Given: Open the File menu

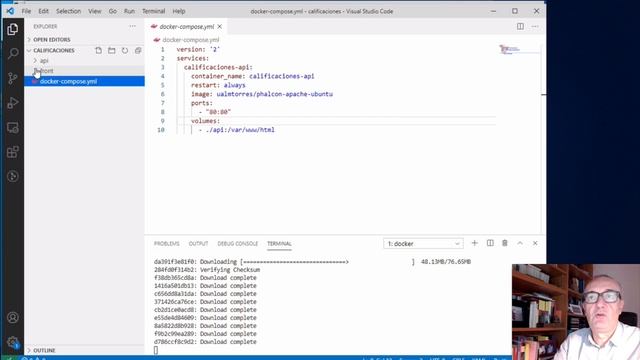Looking at the screenshot, I should click(x=26, y=11).
